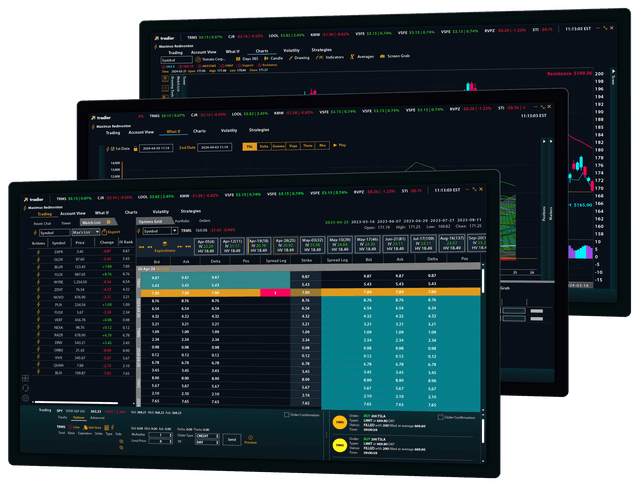Image resolution: width=639 pixels, height=486 pixels.
Task: Click the yellow TRMS order badge at the top of the orders list
Action: pos(339,422)
